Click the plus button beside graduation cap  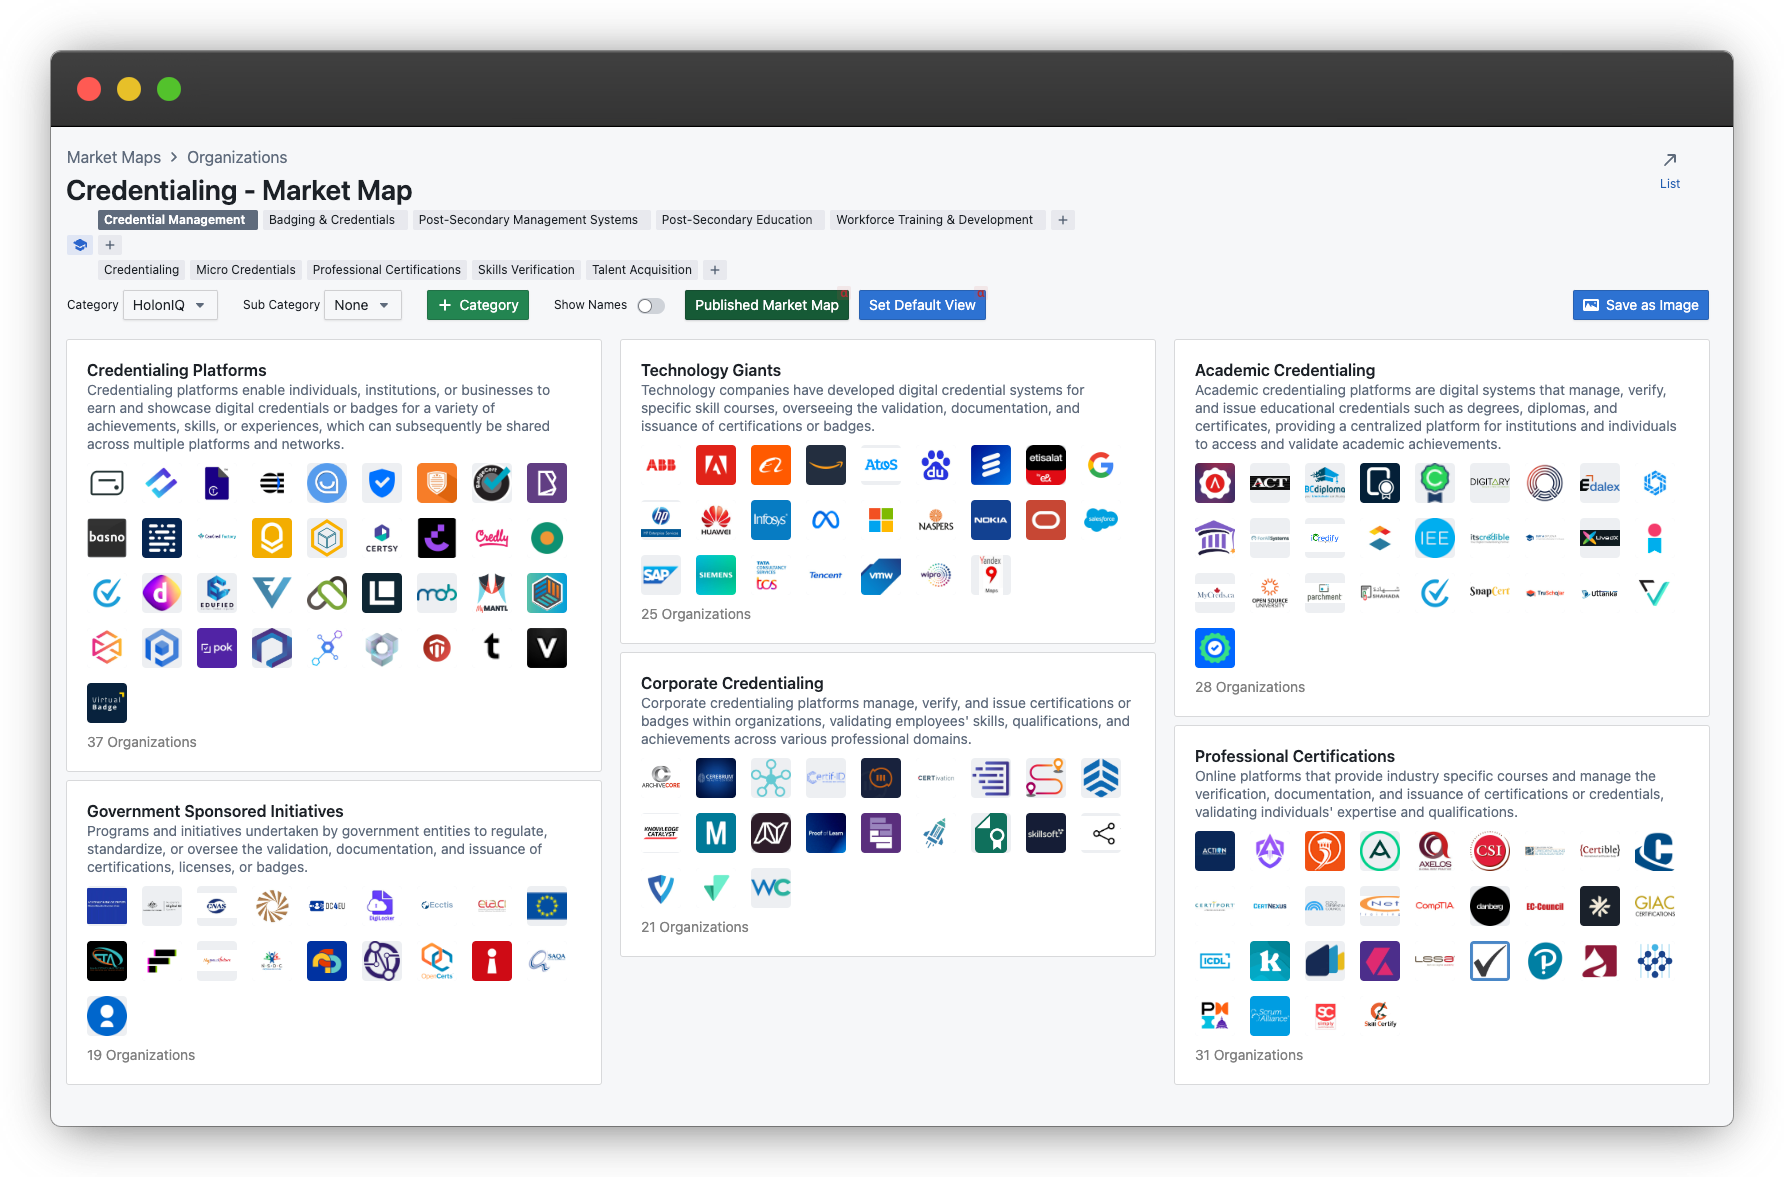click(x=110, y=245)
